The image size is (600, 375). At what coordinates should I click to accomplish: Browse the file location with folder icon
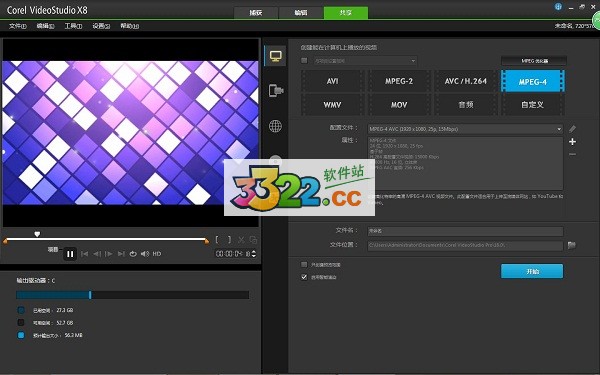pos(572,245)
